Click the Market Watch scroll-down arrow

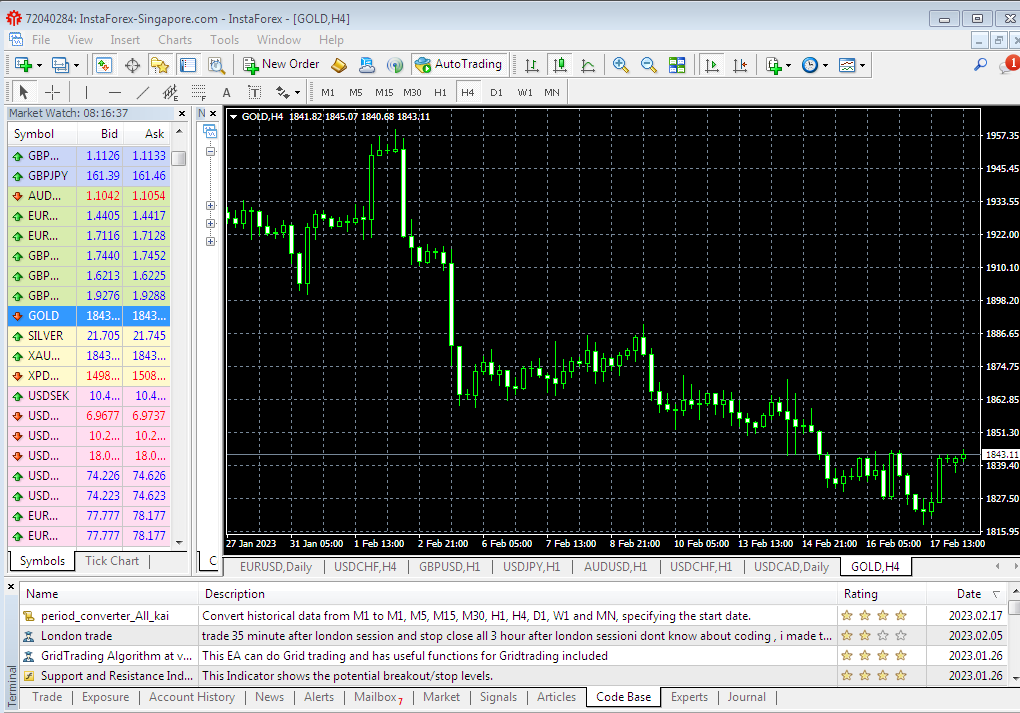pos(179,543)
